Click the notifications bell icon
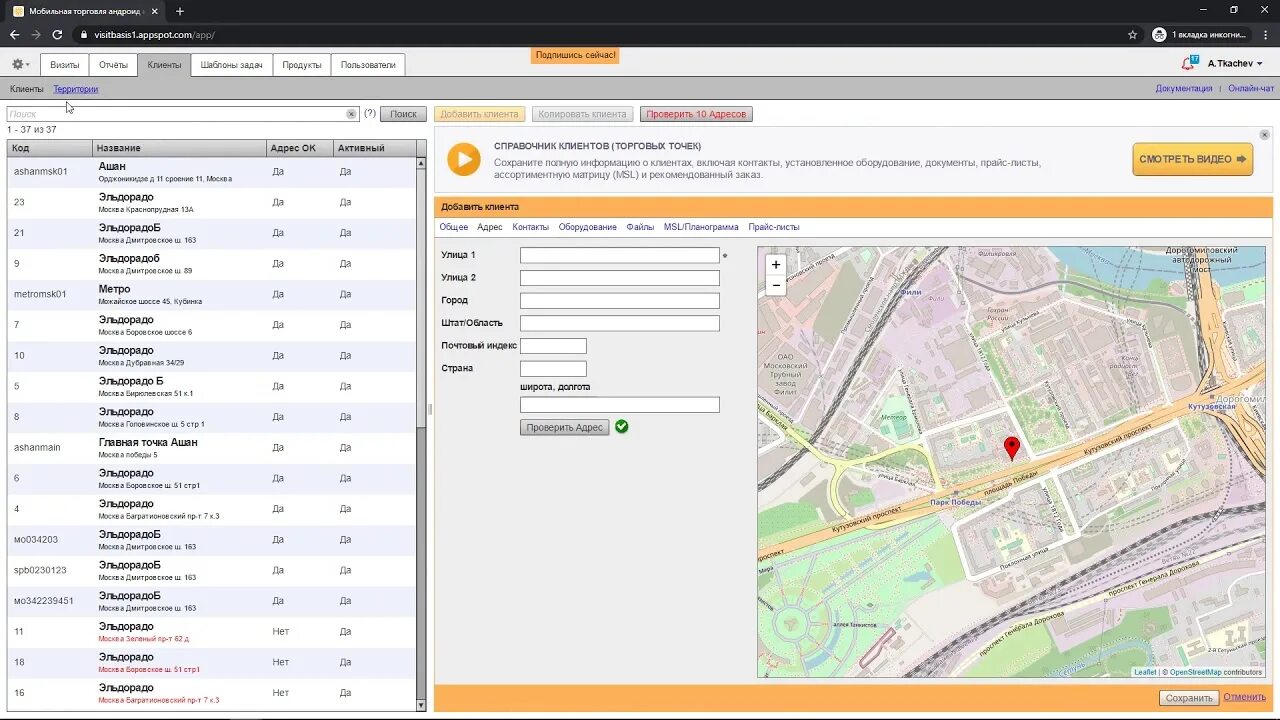1280x720 pixels. point(1189,63)
